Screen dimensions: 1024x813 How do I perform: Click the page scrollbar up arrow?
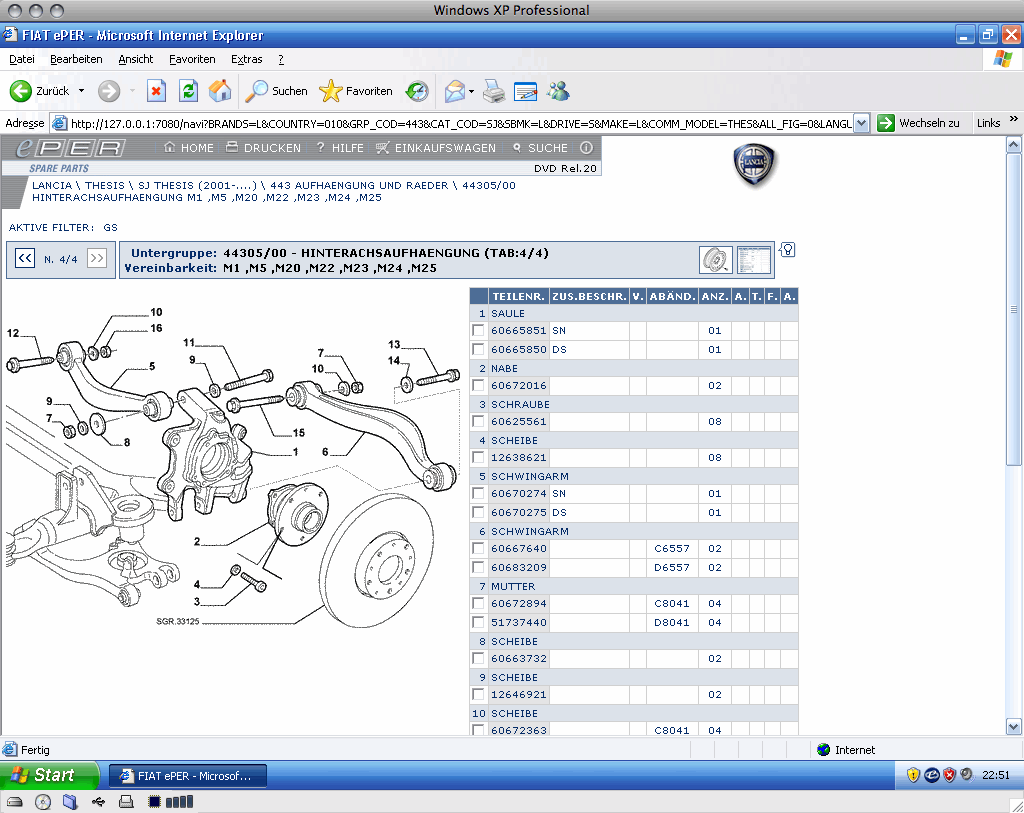[x=1013, y=145]
